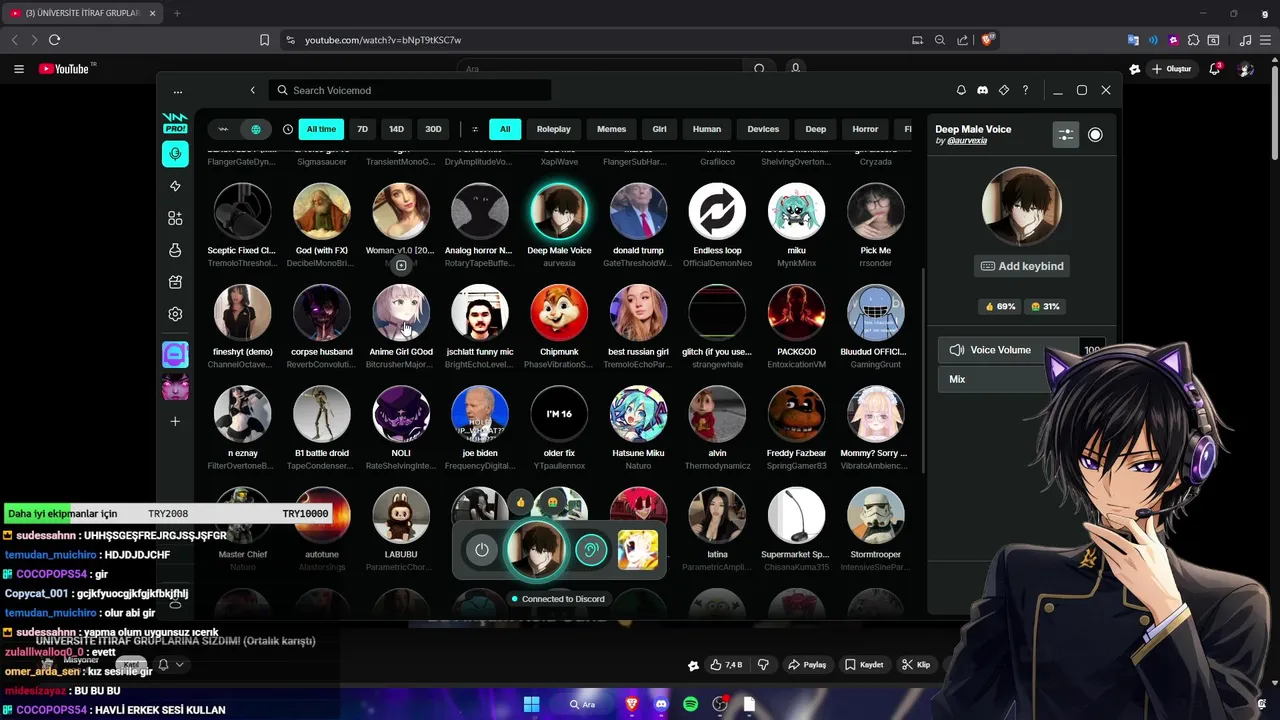Switch to the globe community voices toggle
Image resolution: width=1280 pixels, height=720 pixels.
pyautogui.click(x=256, y=129)
